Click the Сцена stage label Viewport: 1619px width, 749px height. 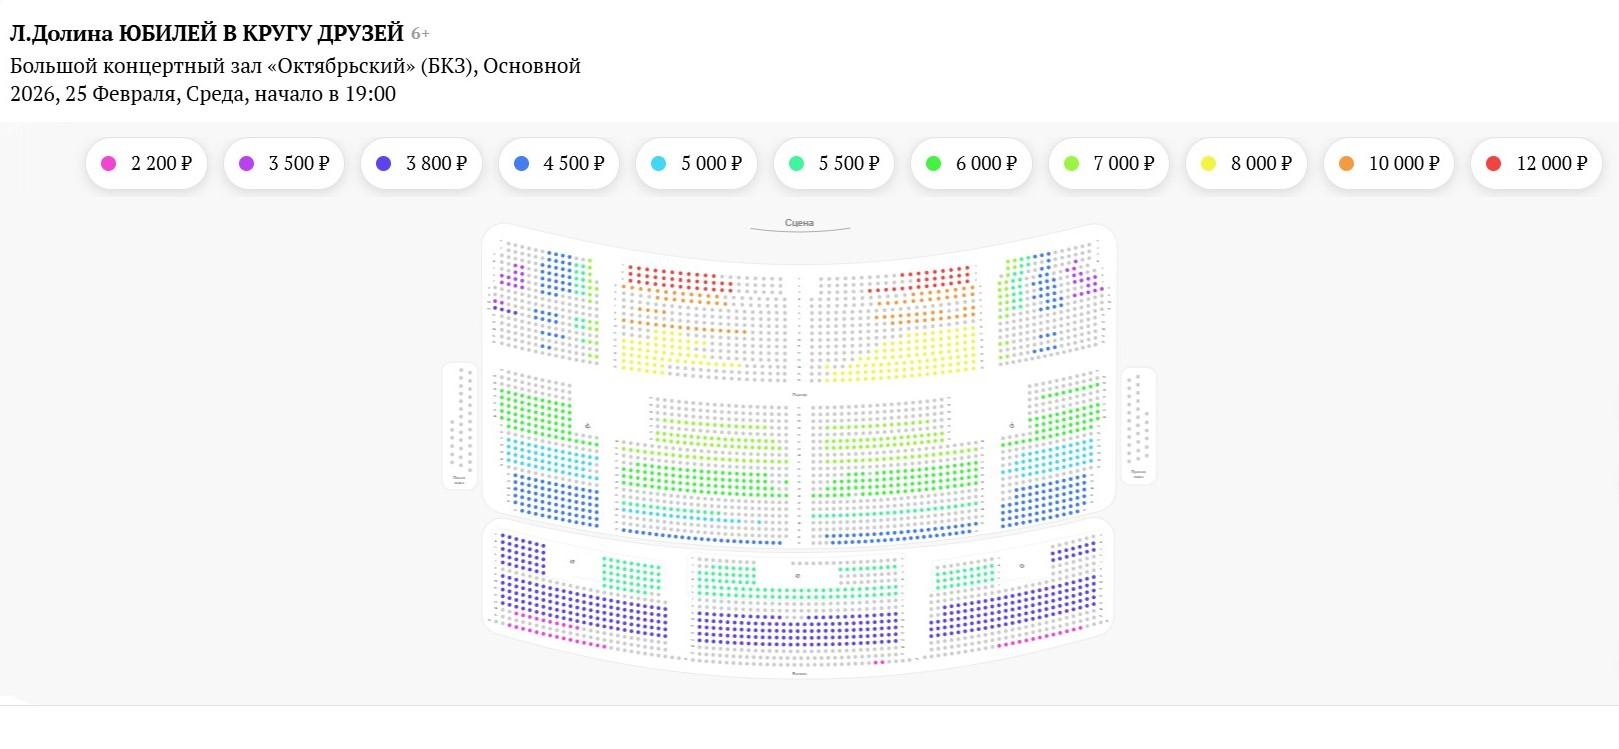click(799, 223)
